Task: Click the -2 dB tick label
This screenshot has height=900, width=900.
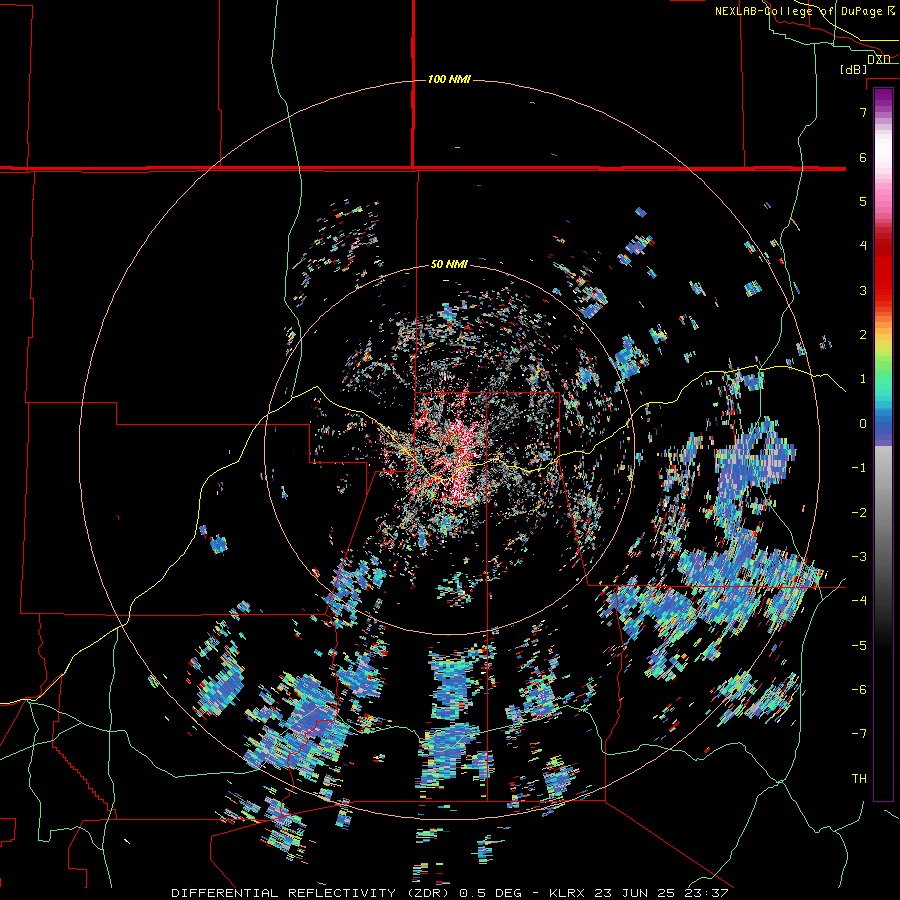Action: tap(859, 512)
